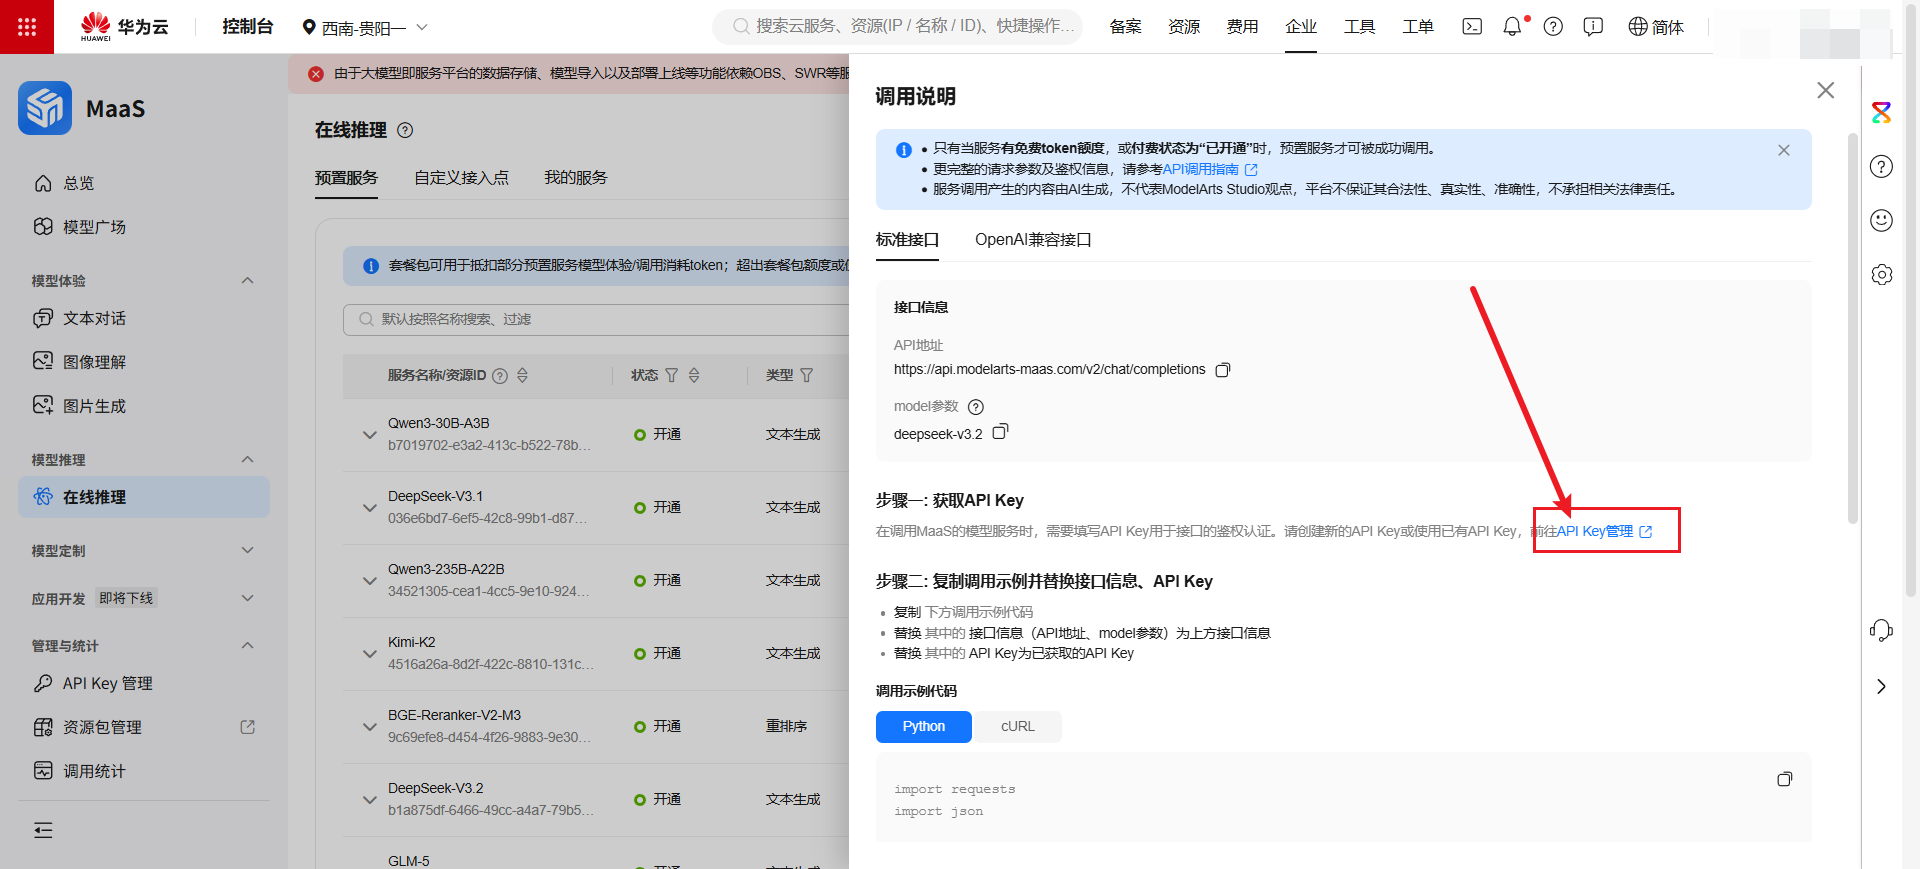Screen dimensions: 1920x869
Task: Open the API Key管理 link
Action: point(1604,531)
